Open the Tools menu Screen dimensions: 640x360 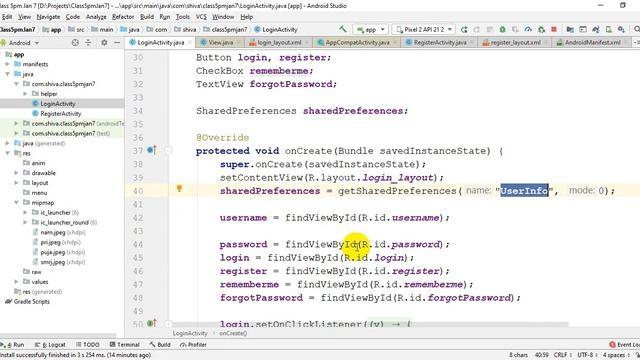tap(182, 17)
